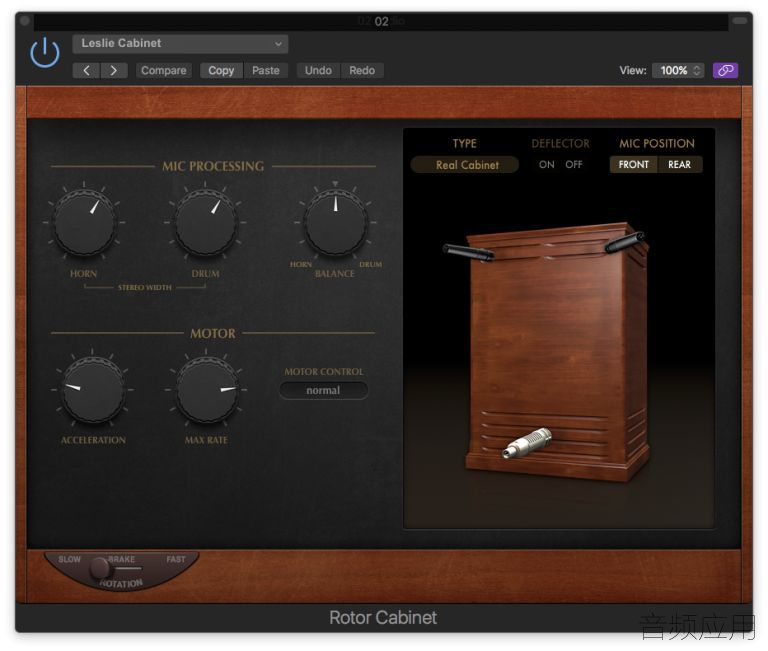Click the Drum stereo width knob
768x651 pixels.
click(206, 223)
